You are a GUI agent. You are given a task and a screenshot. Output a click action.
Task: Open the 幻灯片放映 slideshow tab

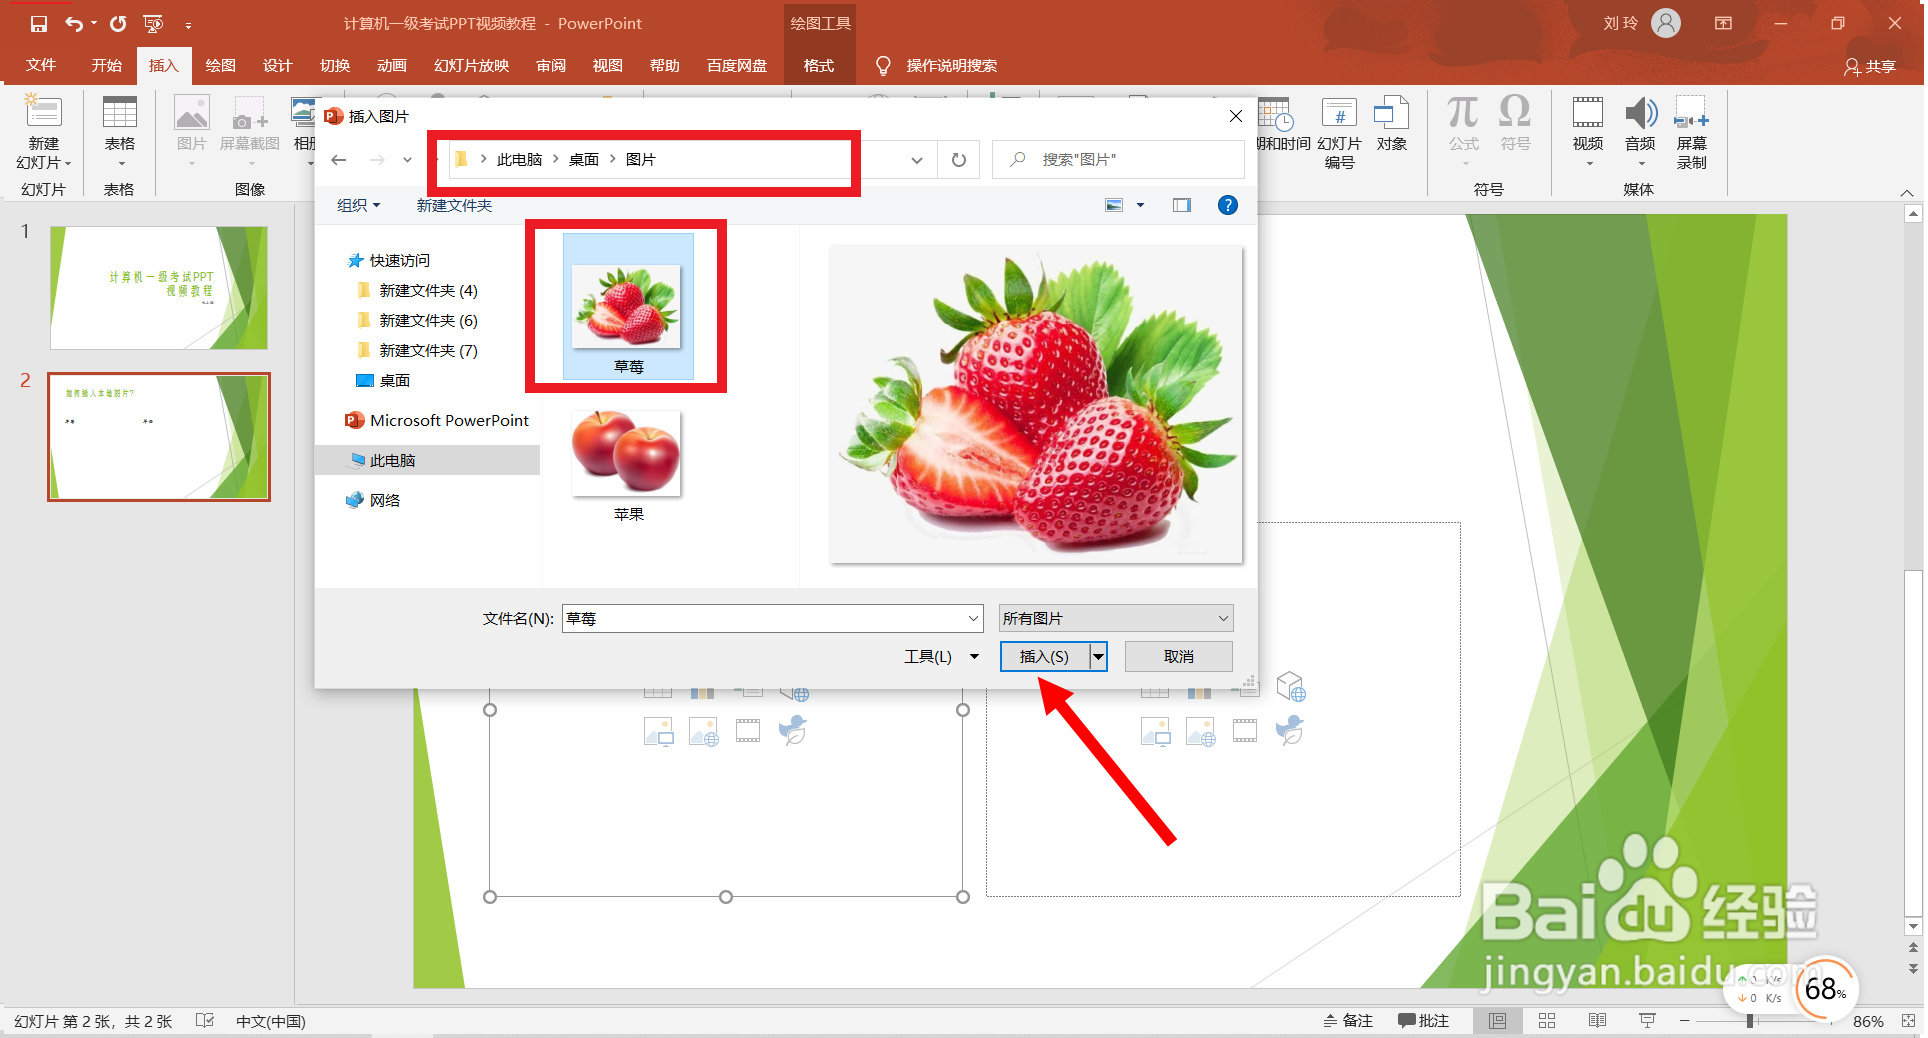(x=471, y=65)
